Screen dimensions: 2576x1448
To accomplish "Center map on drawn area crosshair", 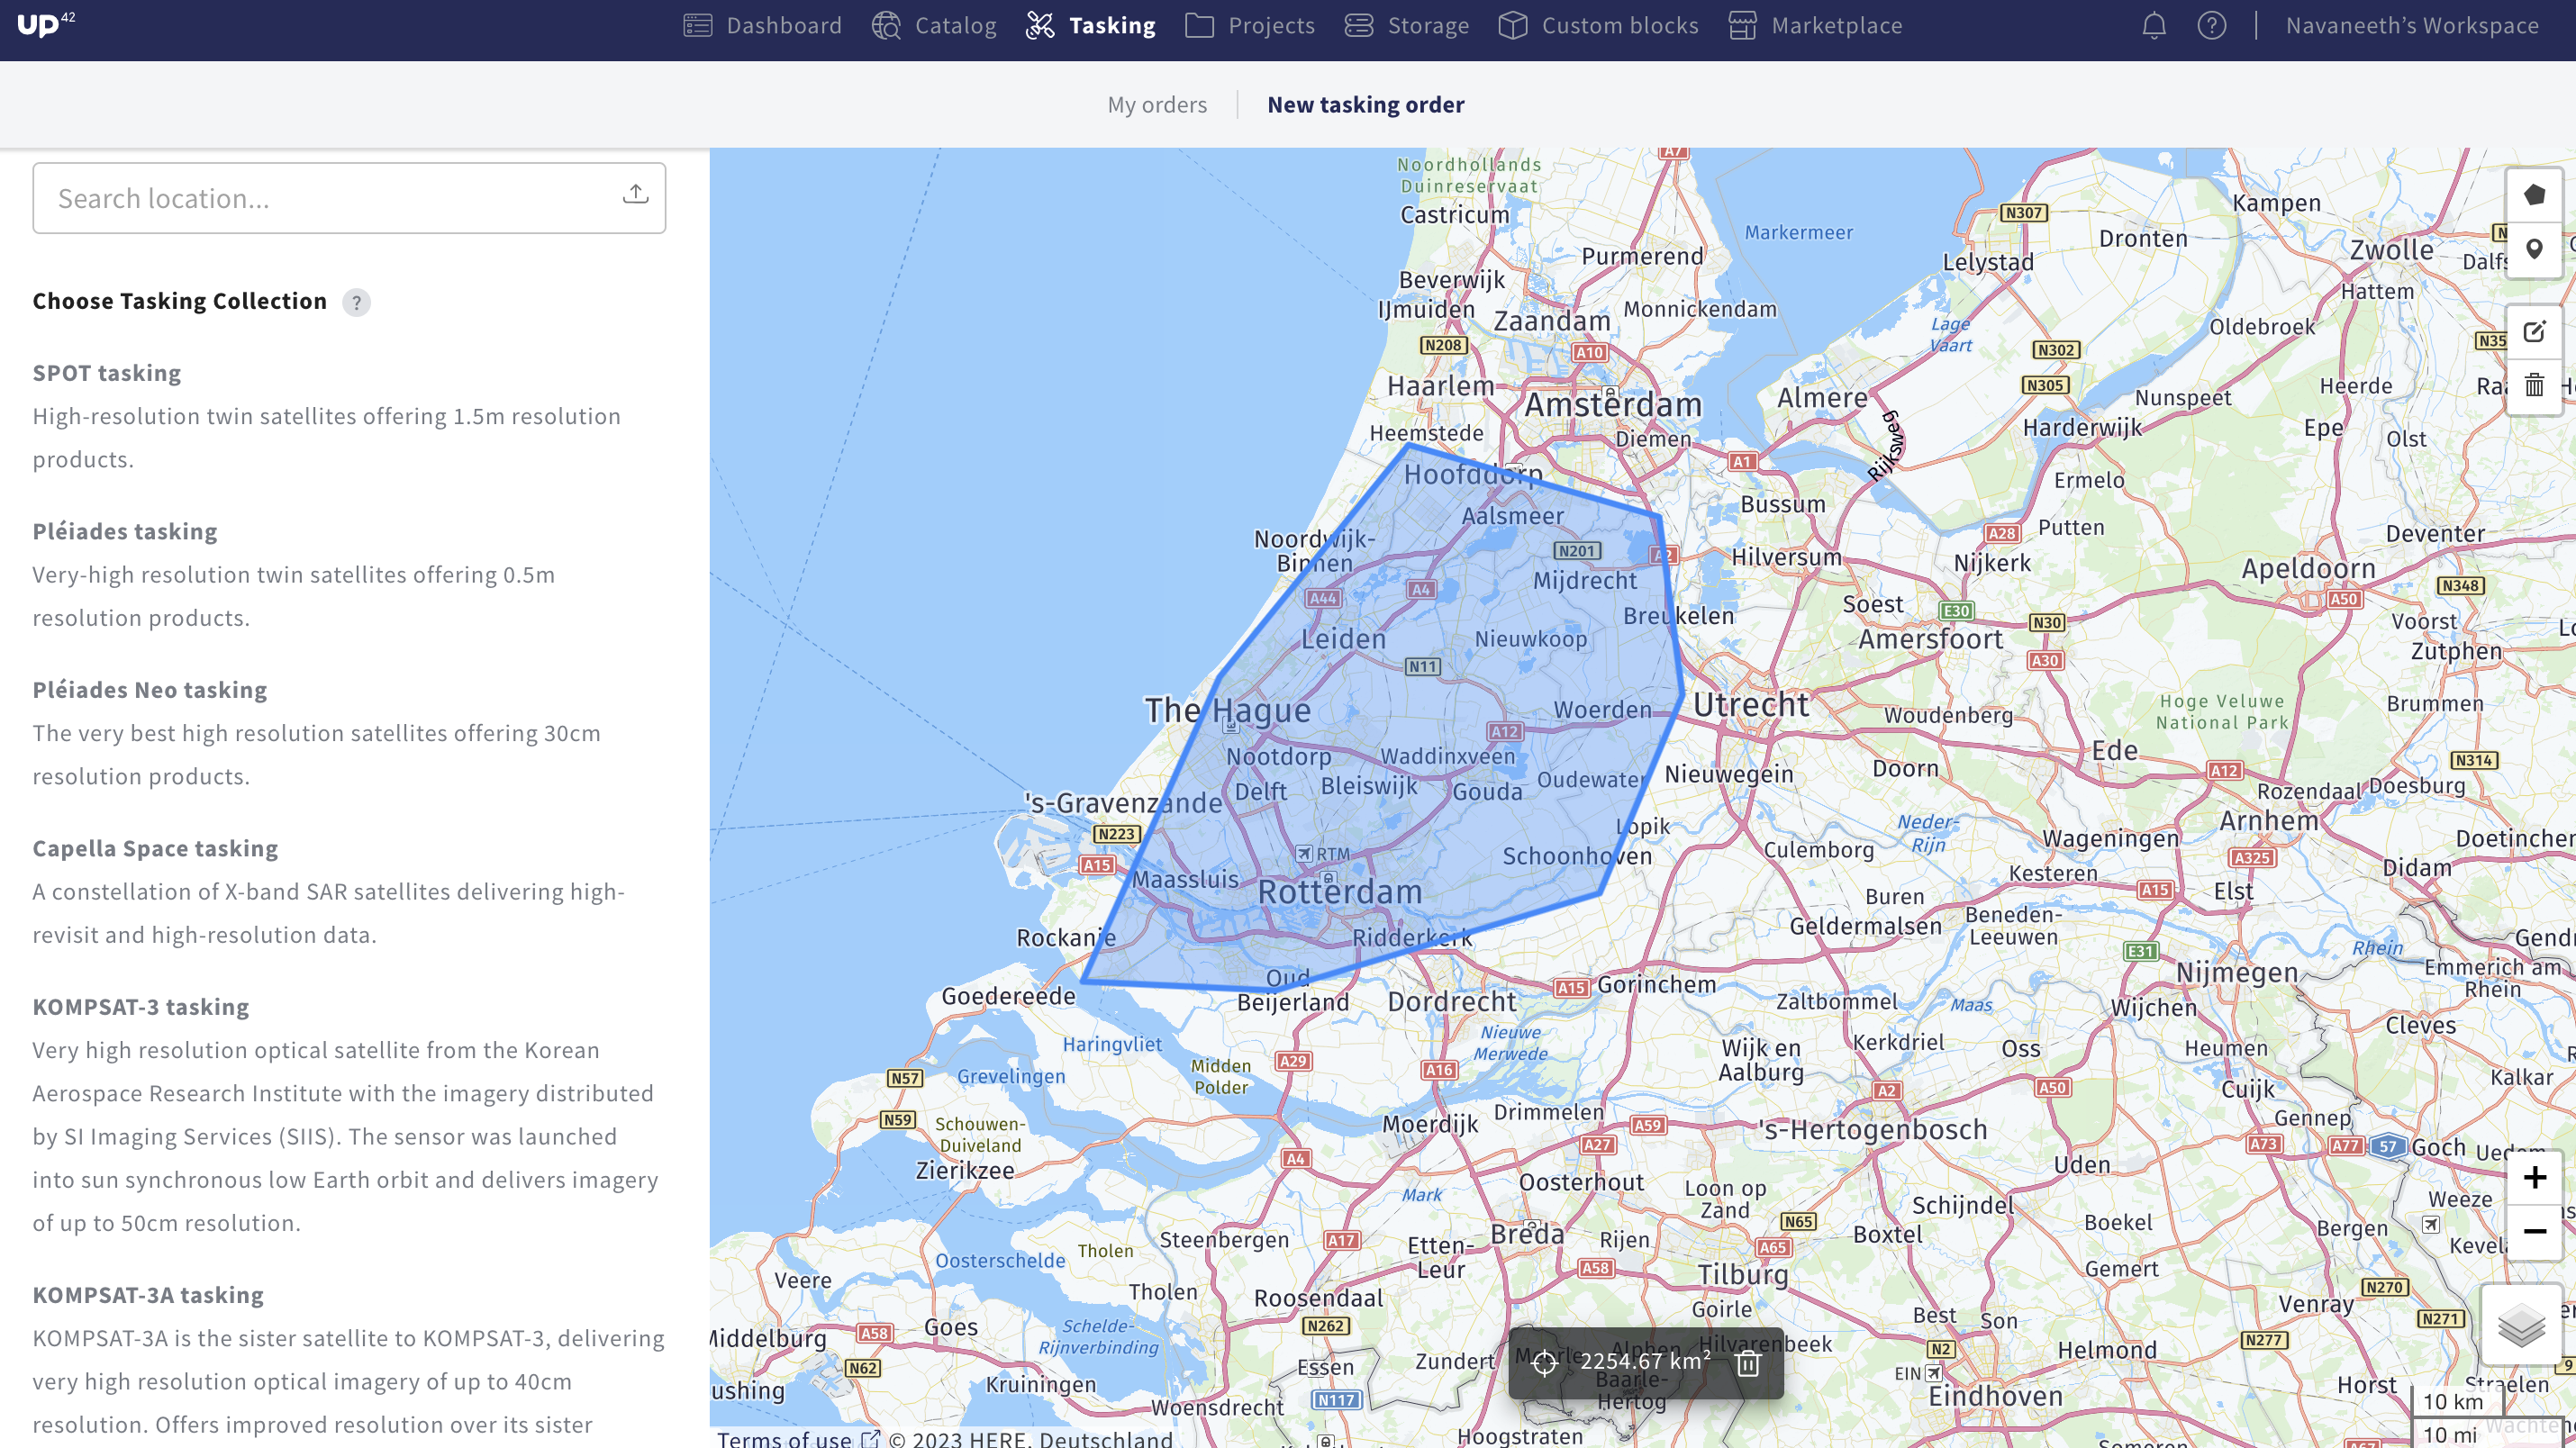I will click(x=1544, y=1362).
